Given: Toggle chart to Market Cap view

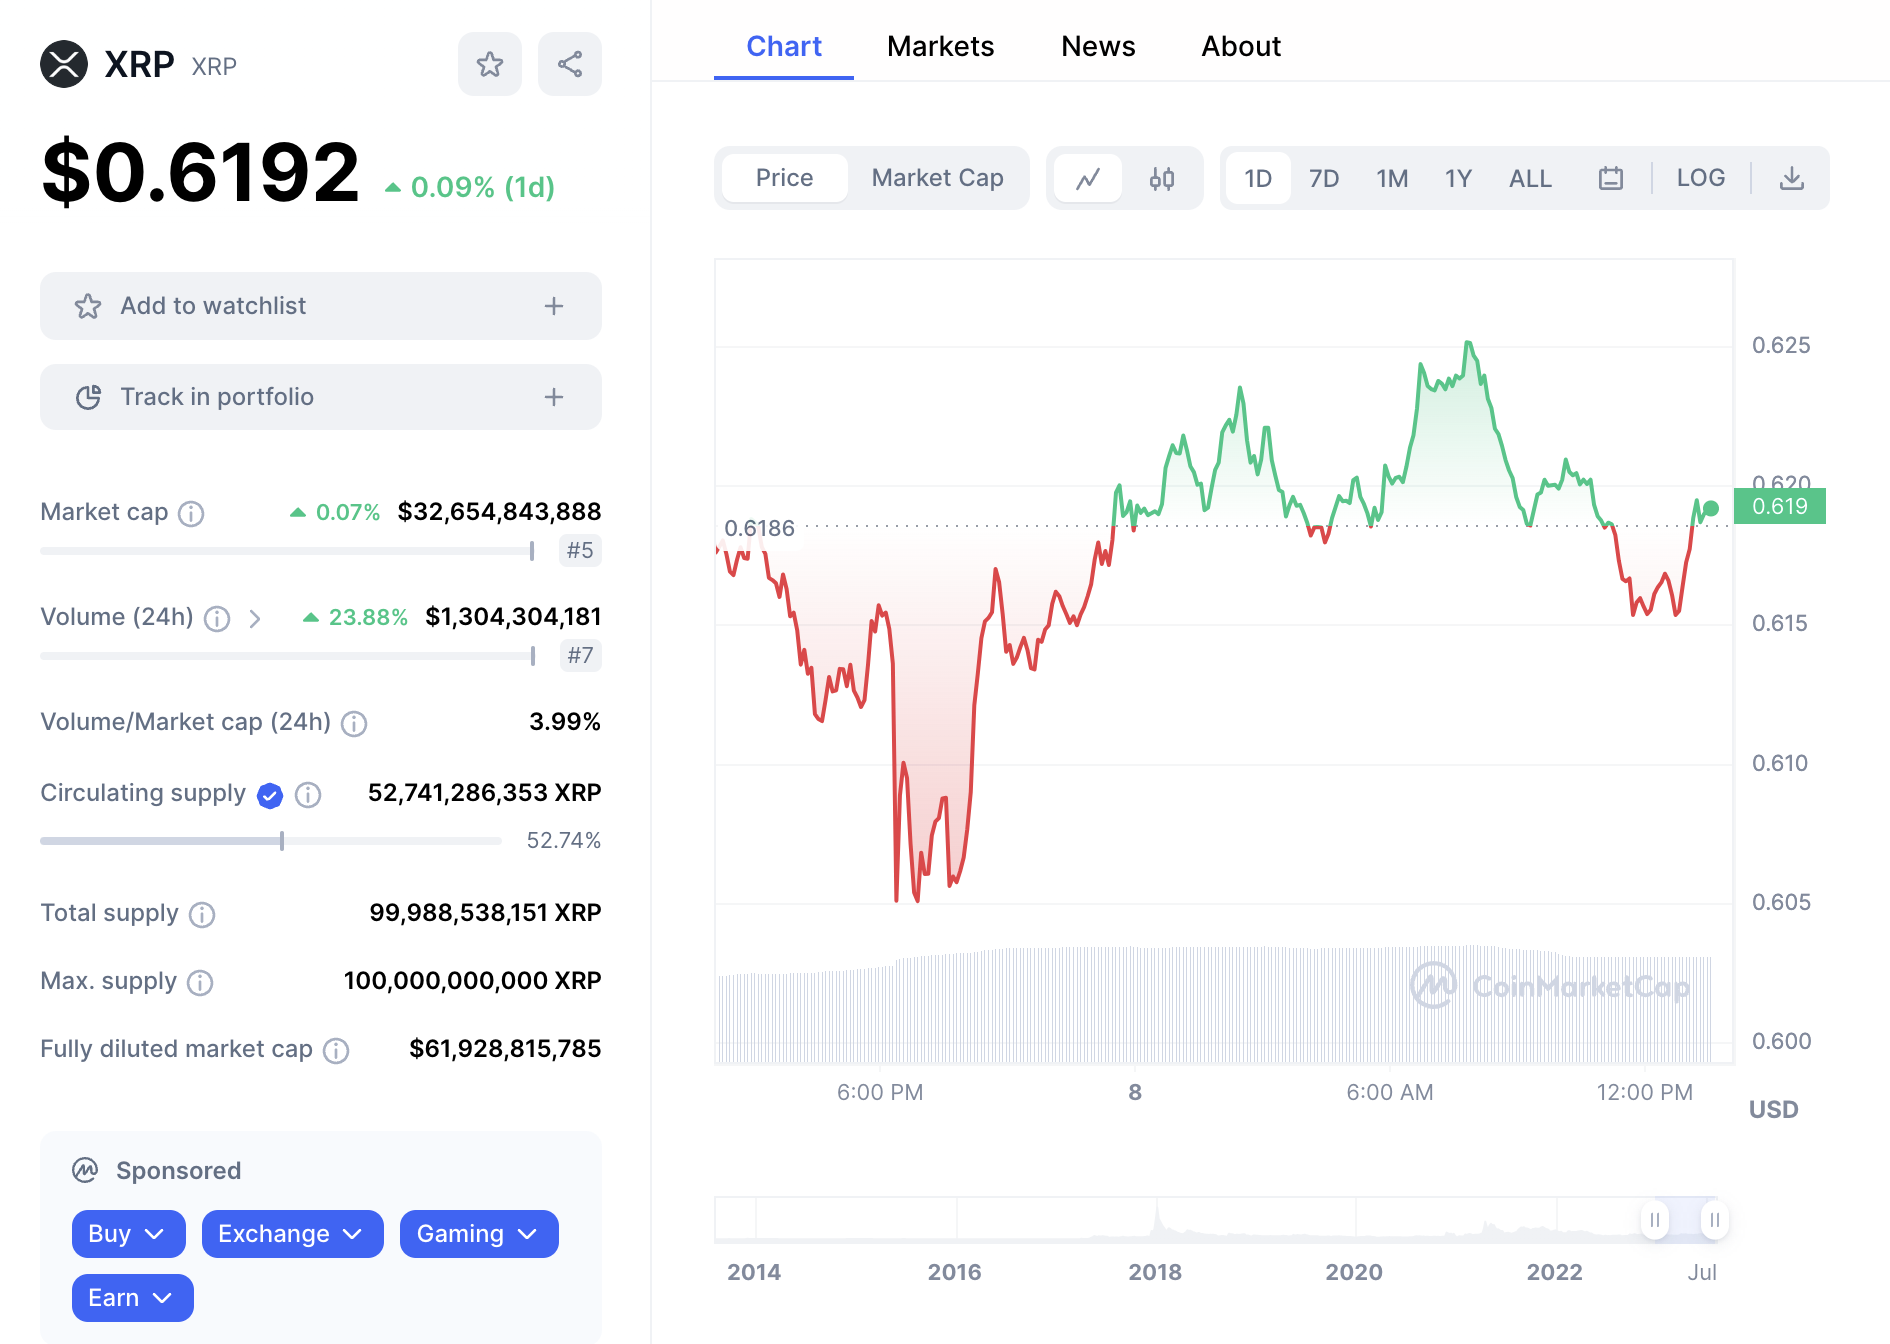Looking at the screenshot, I should 937,178.
